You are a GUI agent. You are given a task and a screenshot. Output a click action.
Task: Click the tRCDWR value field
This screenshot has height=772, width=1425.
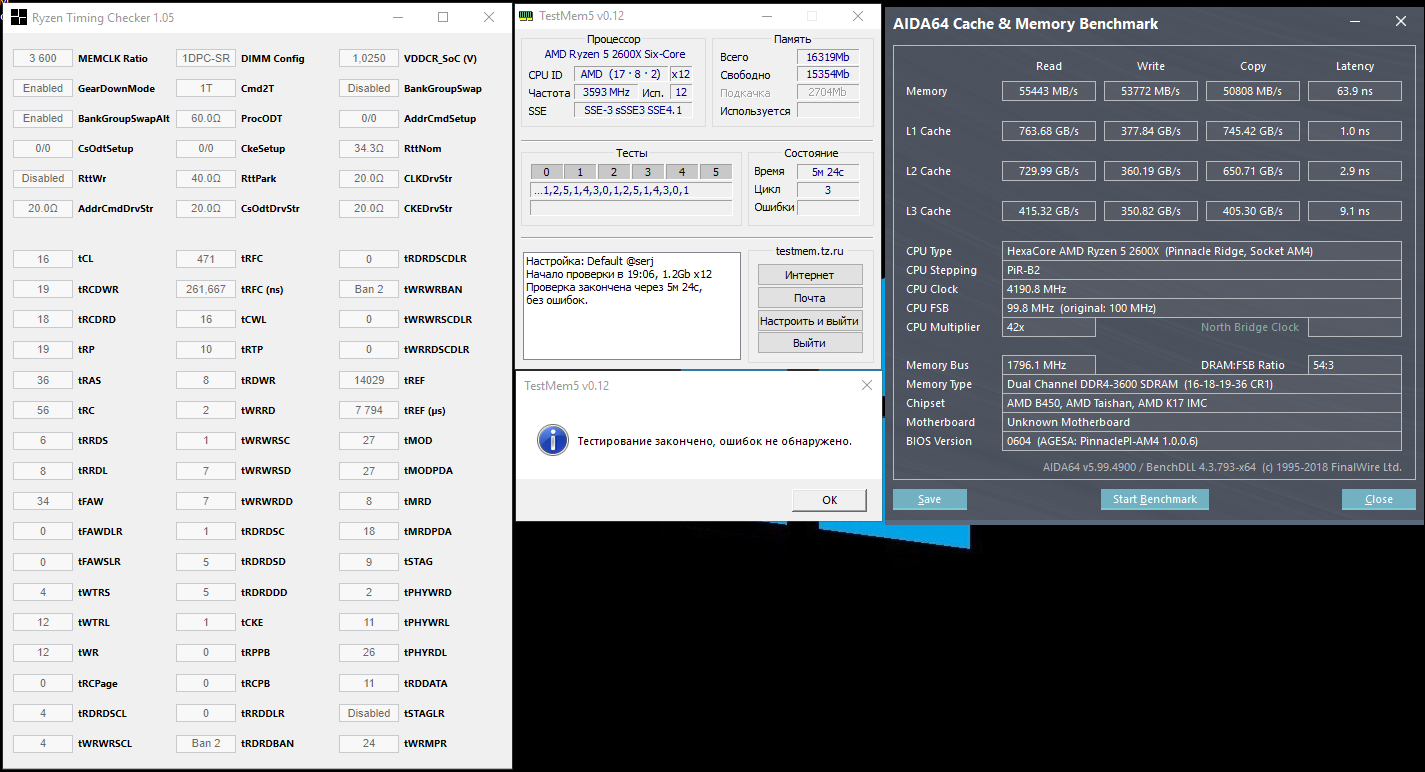pos(43,289)
